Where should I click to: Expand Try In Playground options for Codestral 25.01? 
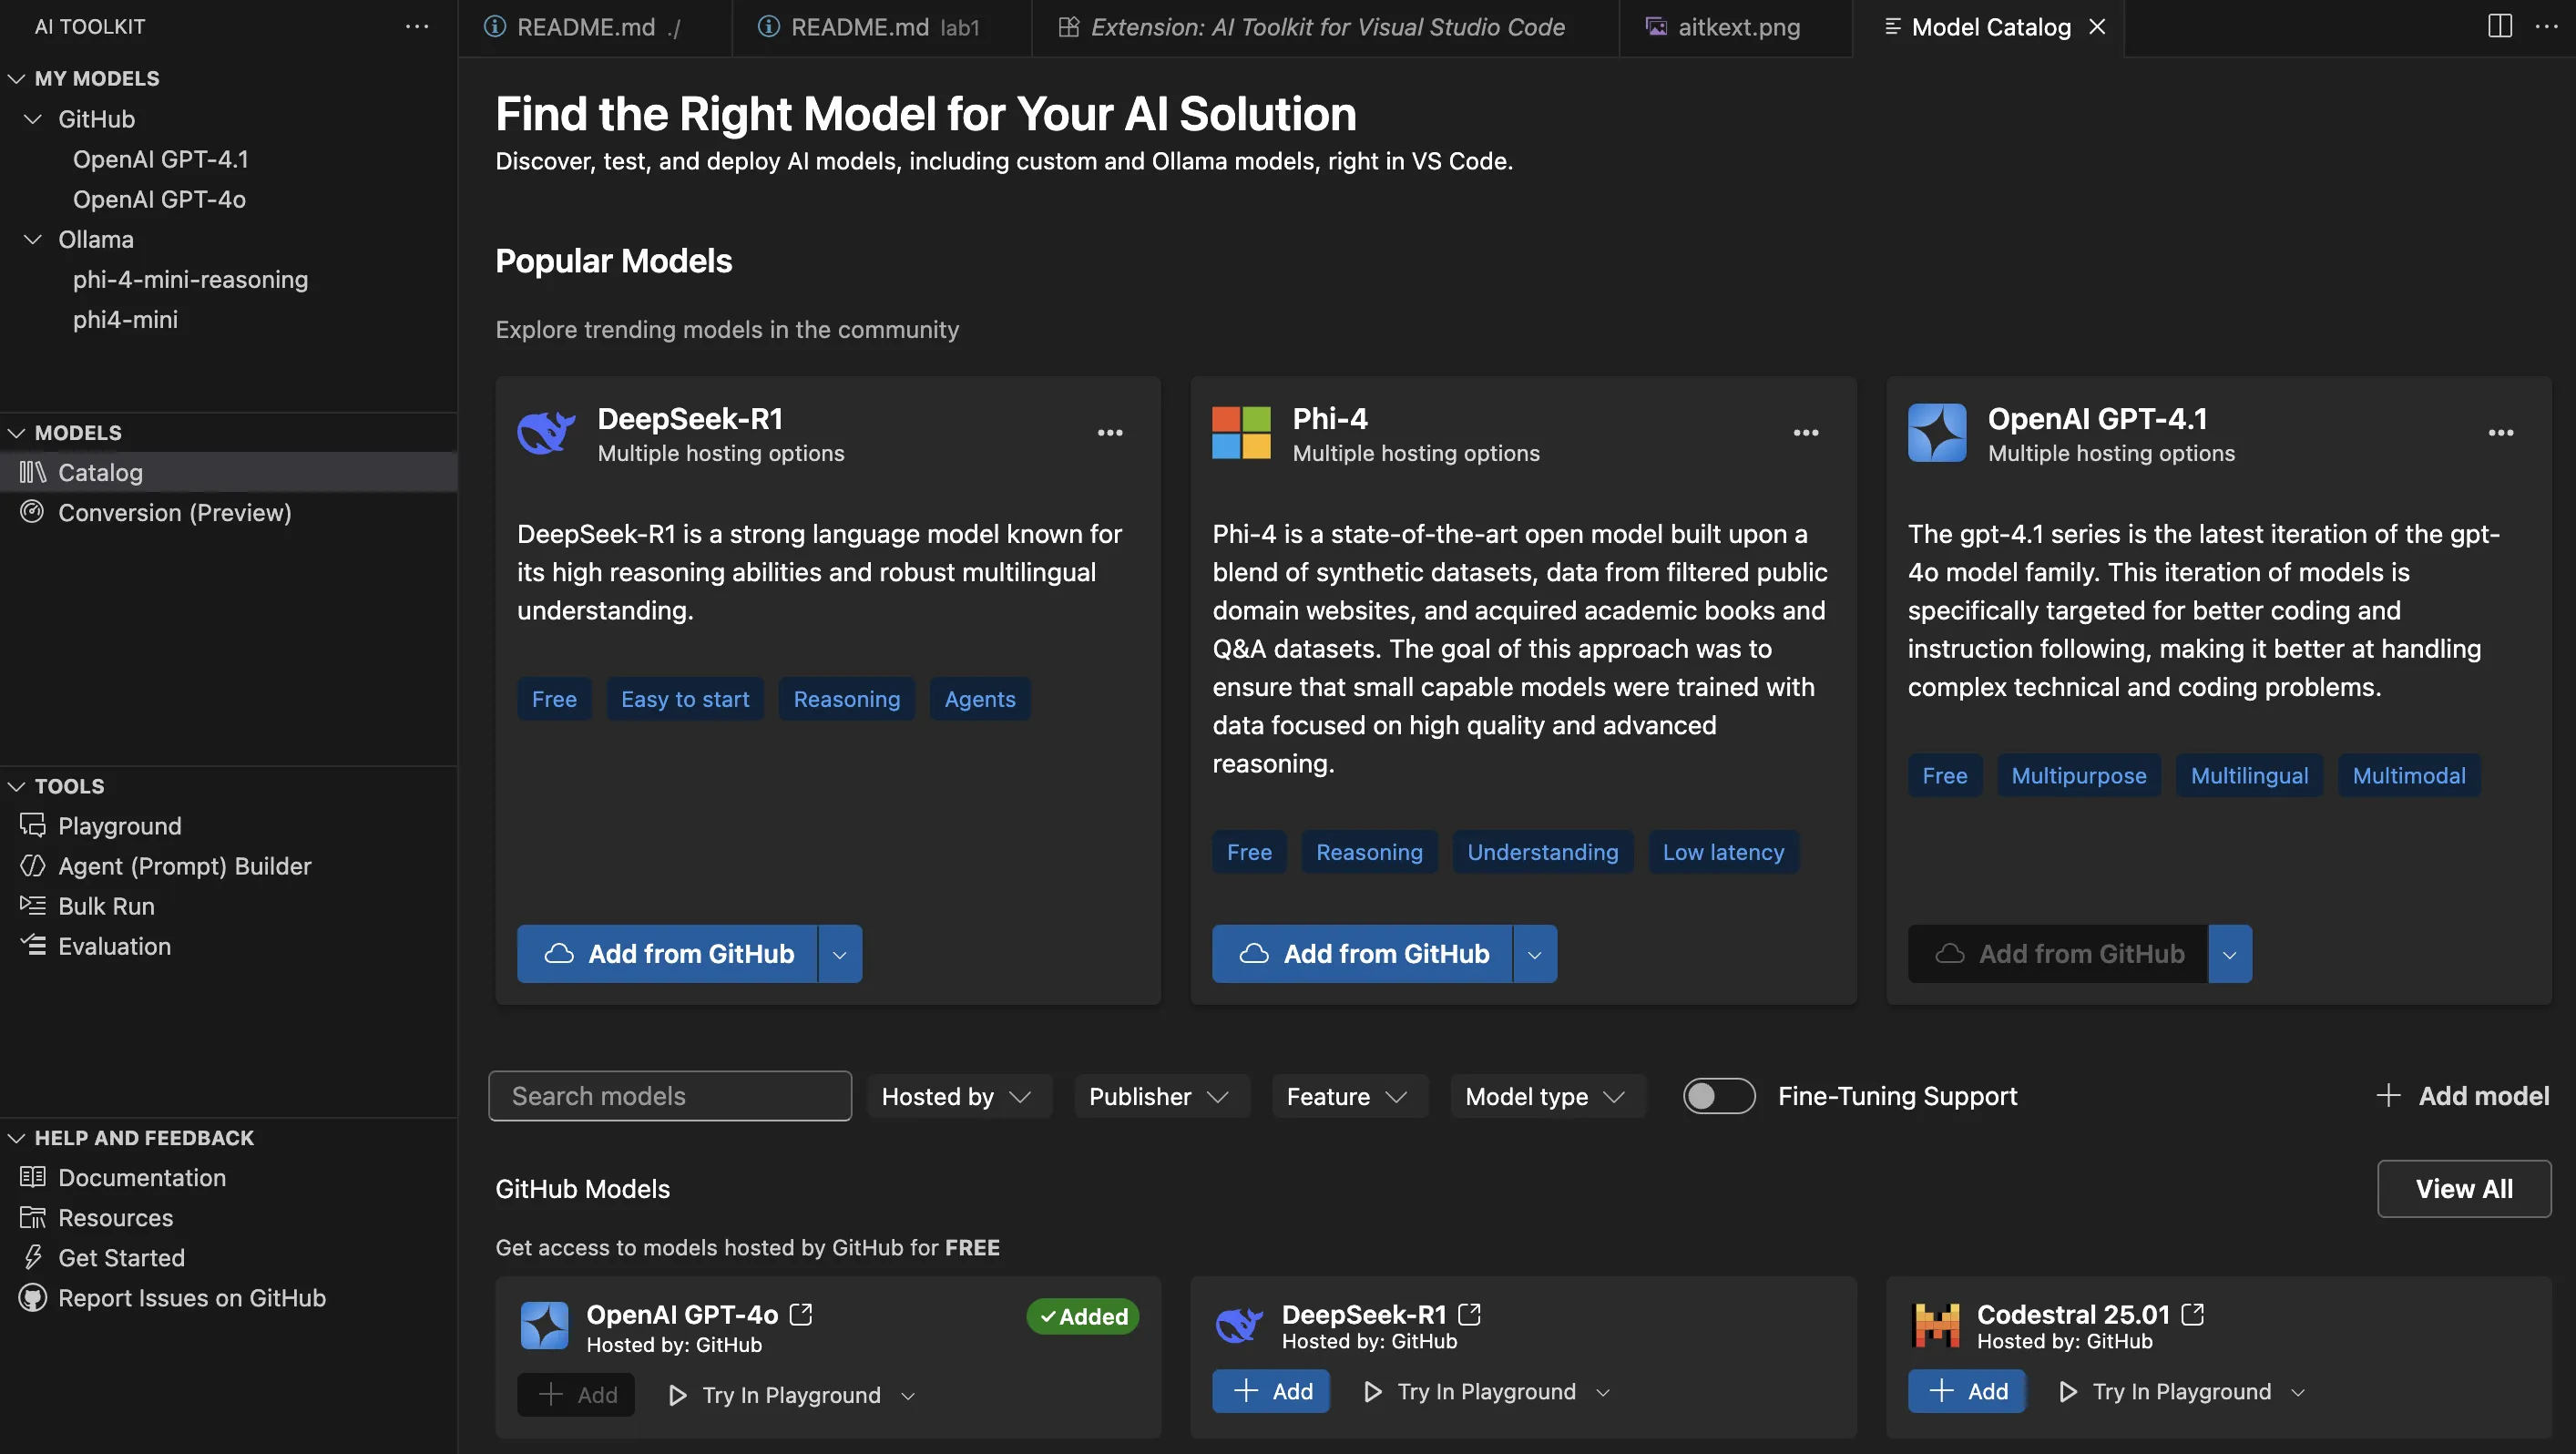[2298, 1392]
